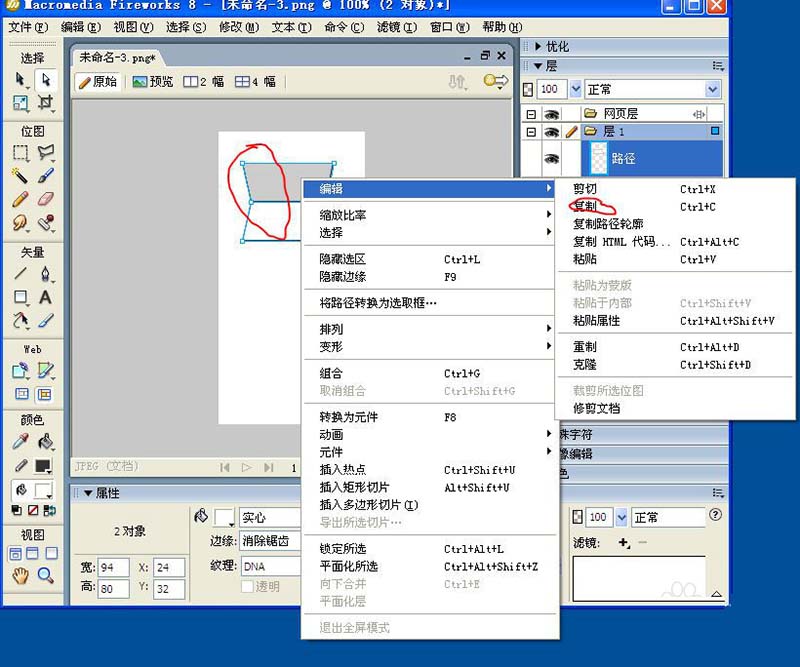The width and height of the screenshot is (800, 667).
Task: Hide the 路径 object with eye icon
Action: click(551, 158)
